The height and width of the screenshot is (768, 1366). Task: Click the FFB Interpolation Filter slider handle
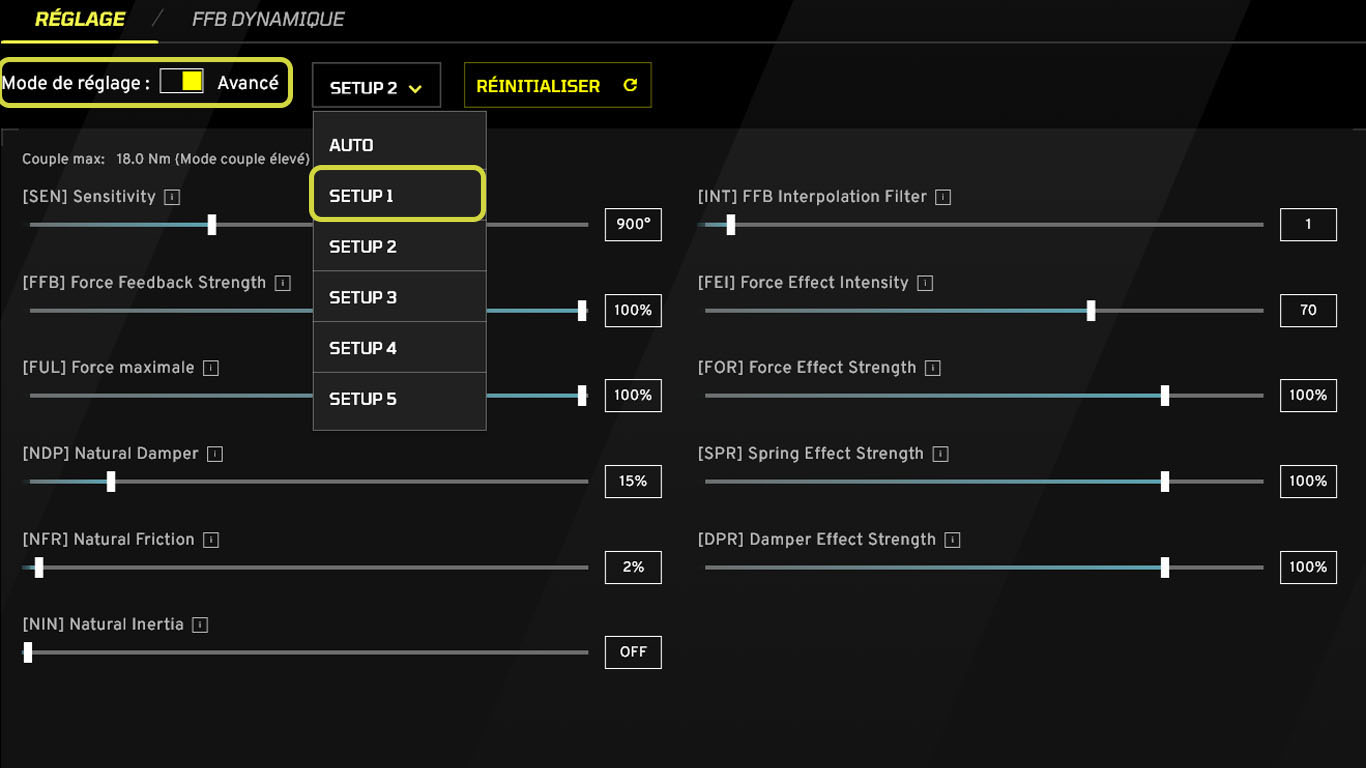[x=731, y=224]
